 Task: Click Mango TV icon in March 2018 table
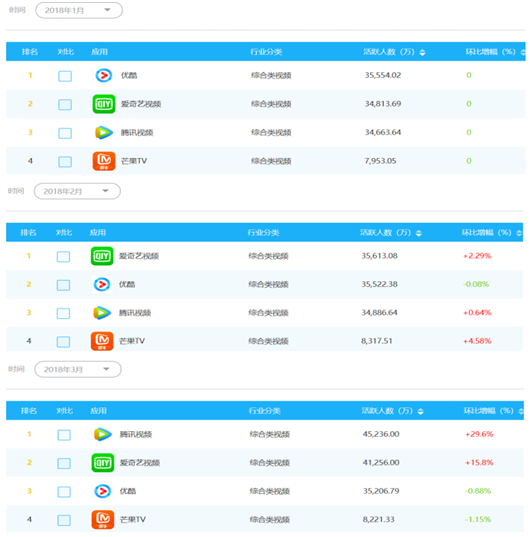click(x=103, y=520)
